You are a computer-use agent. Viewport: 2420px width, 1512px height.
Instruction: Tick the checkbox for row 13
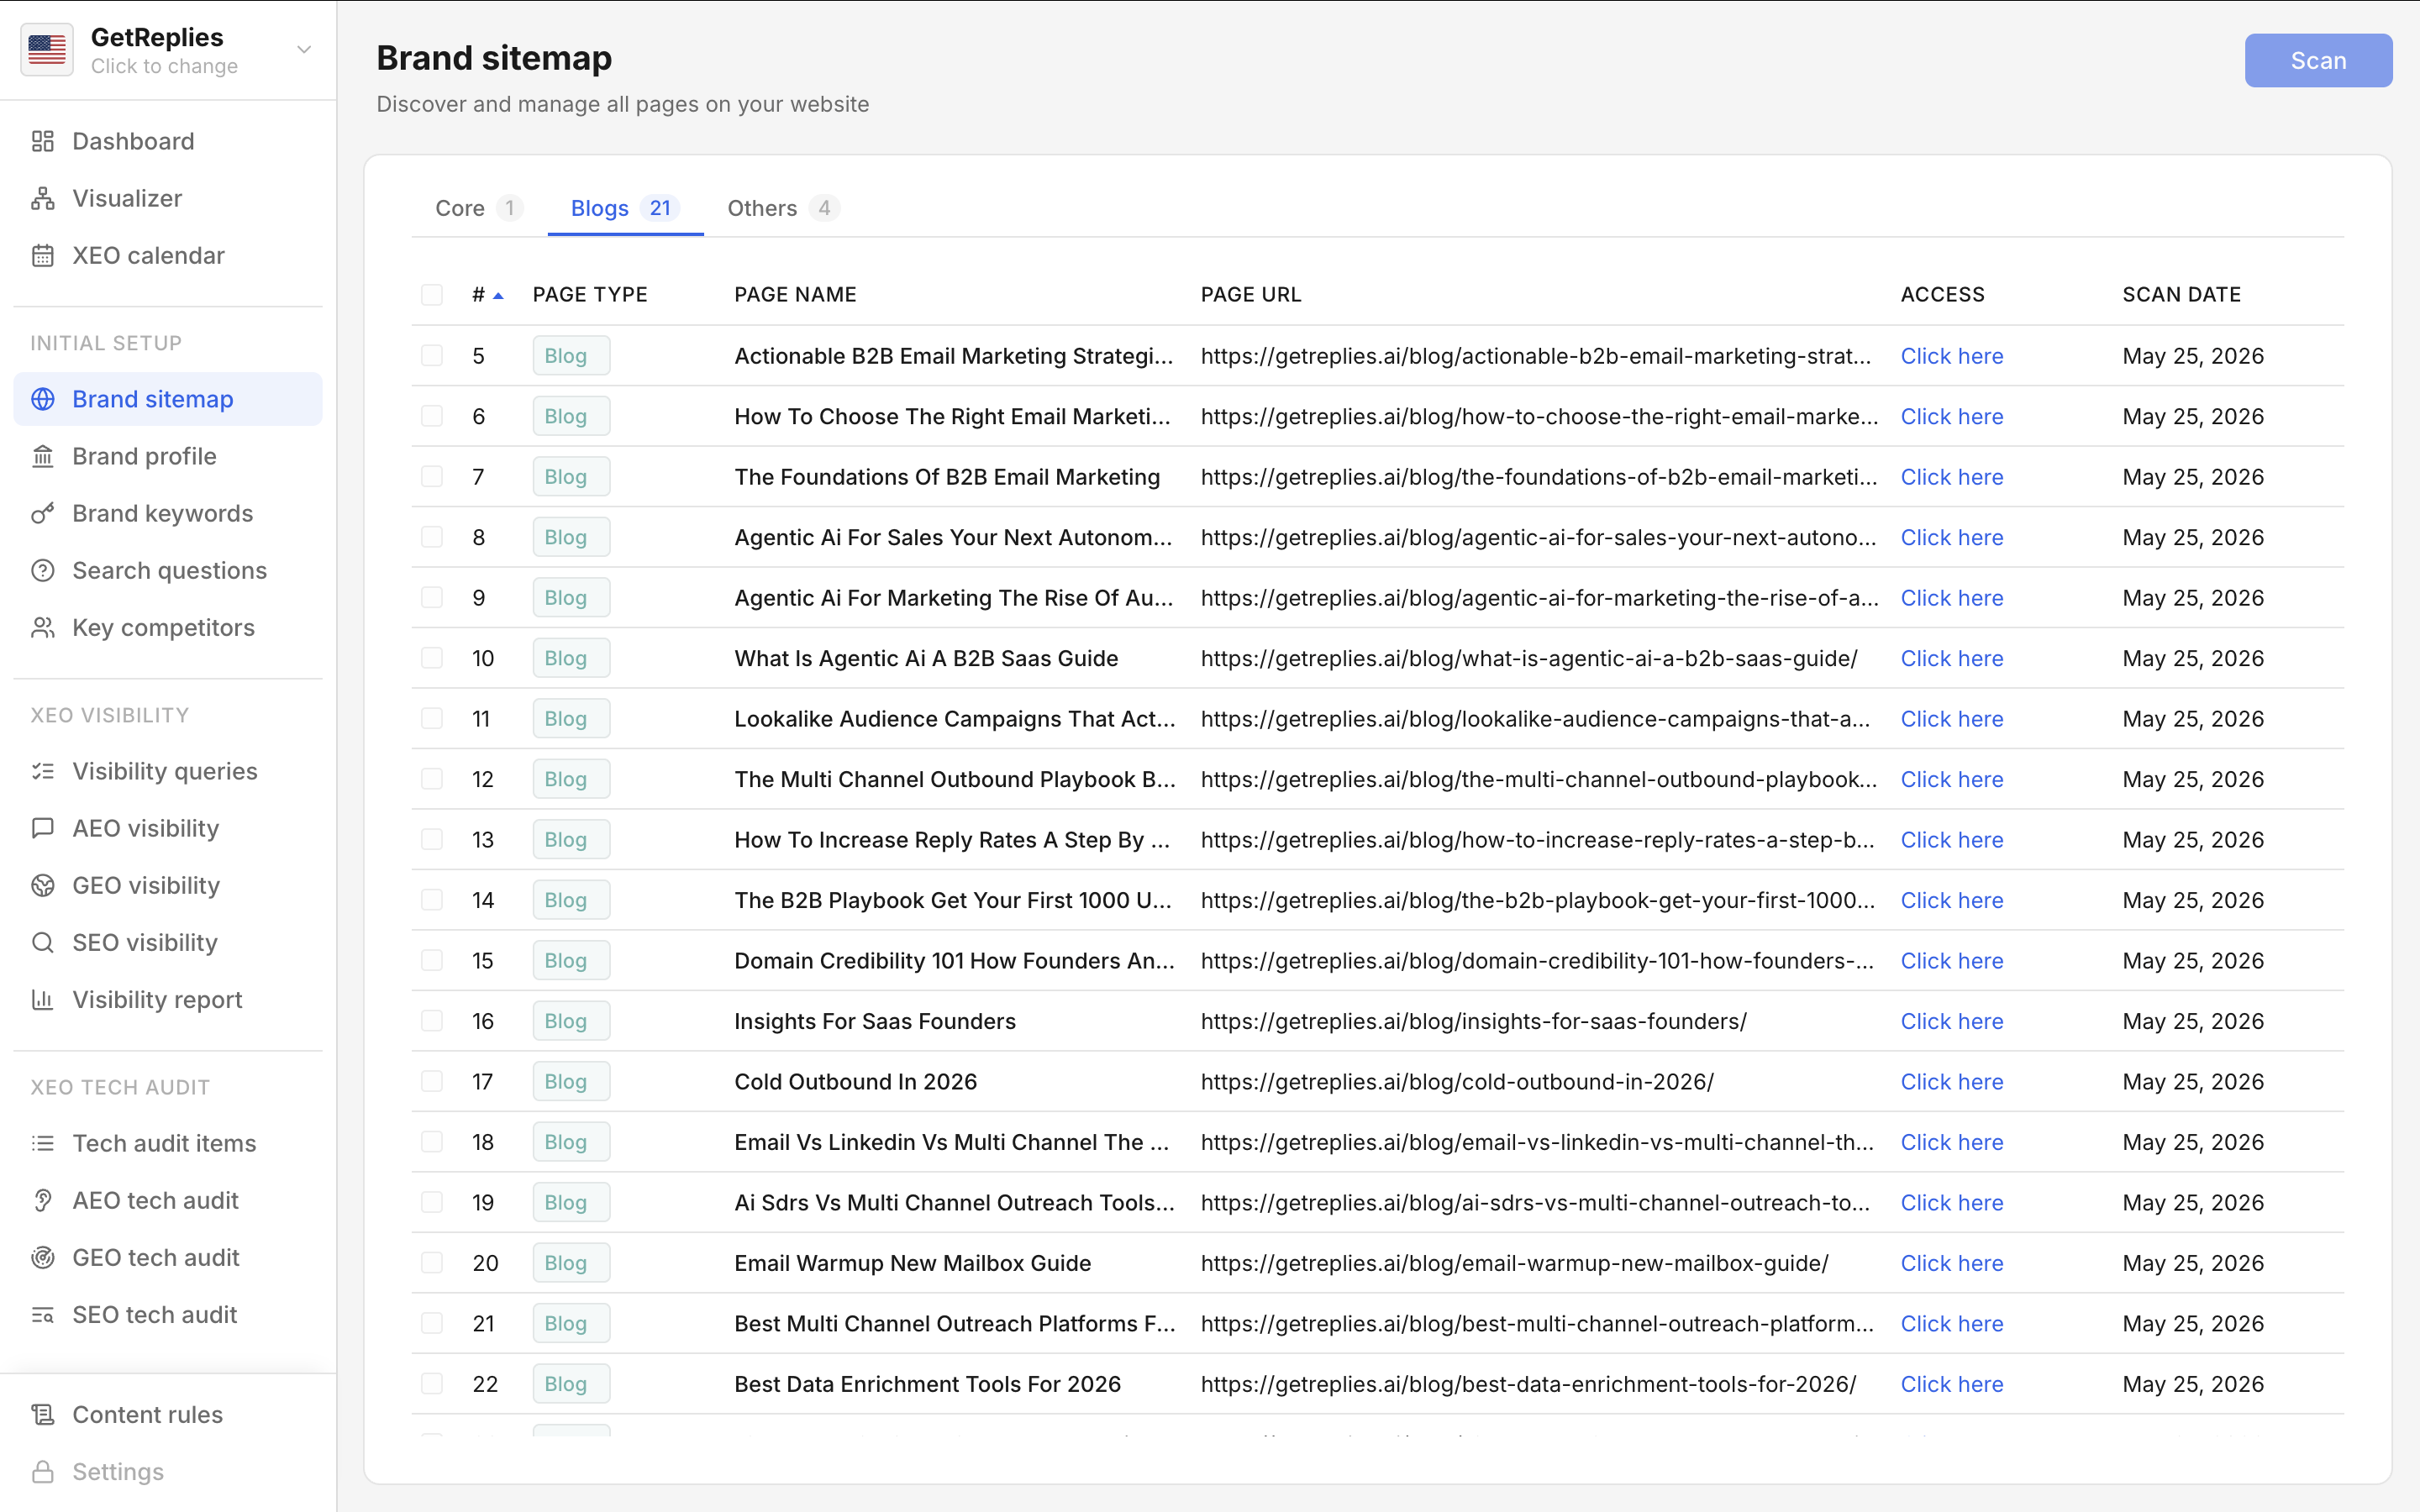[432, 839]
